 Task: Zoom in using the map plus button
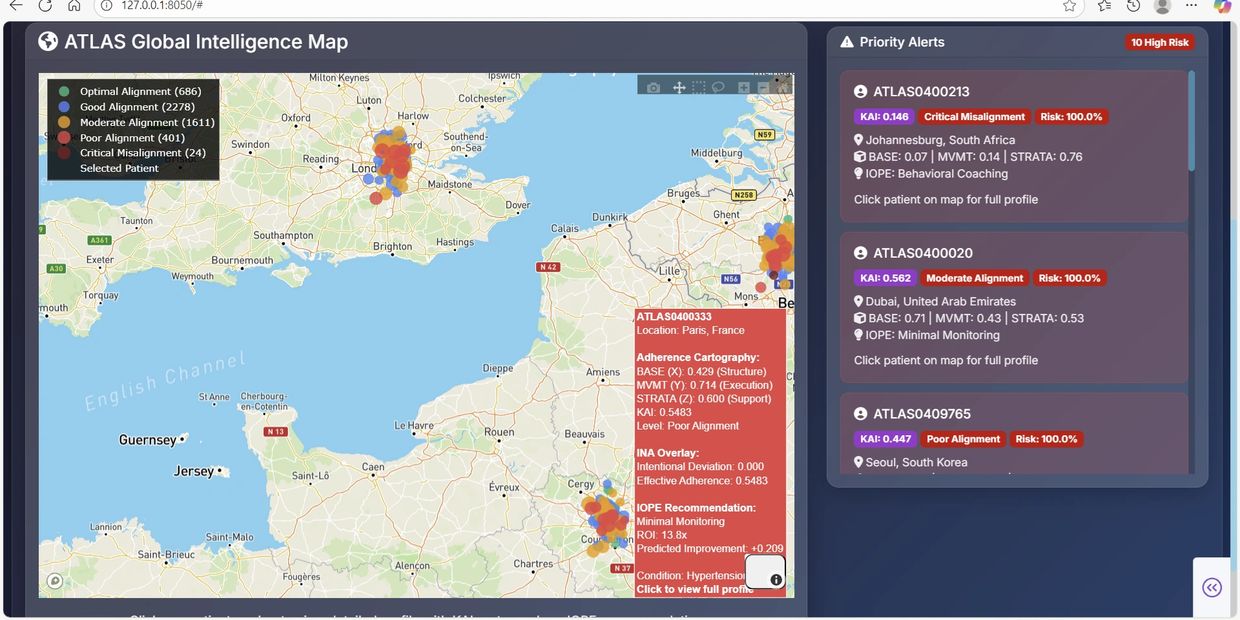pos(744,88)
